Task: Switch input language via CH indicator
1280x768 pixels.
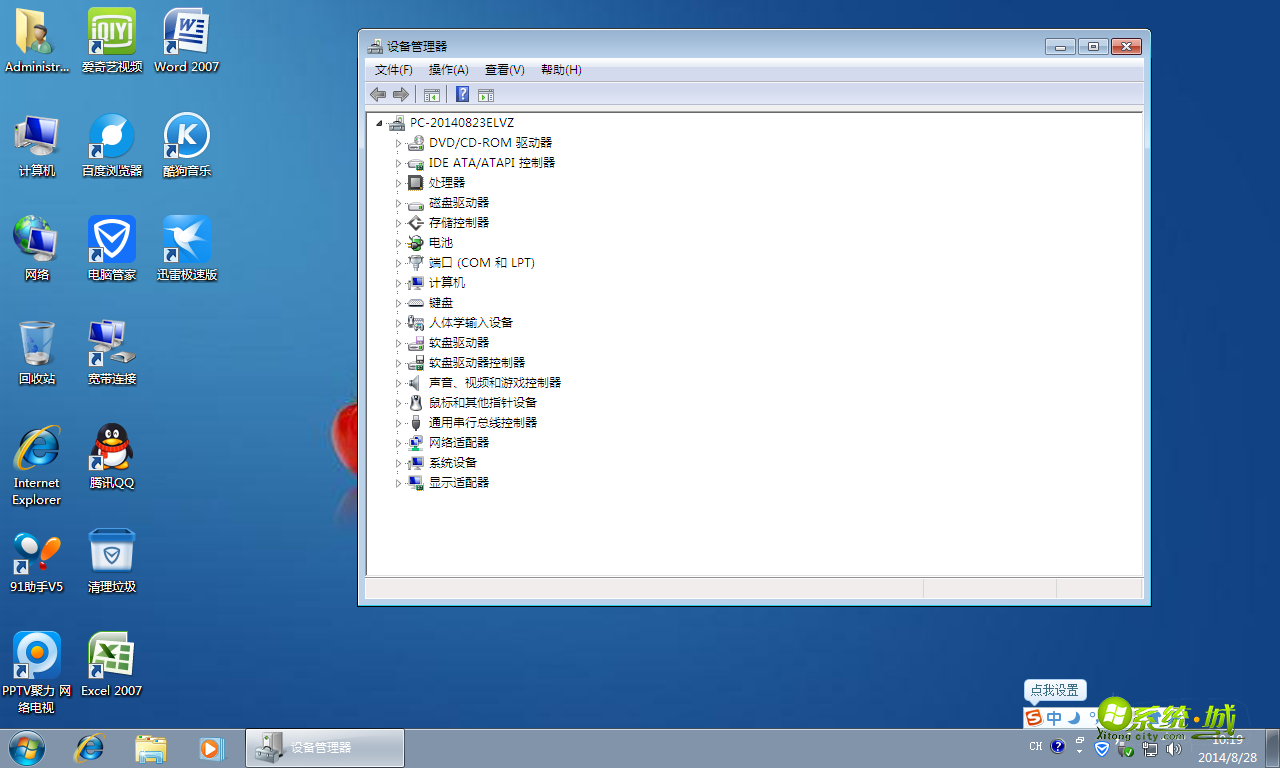Action: coord(1036,746)
